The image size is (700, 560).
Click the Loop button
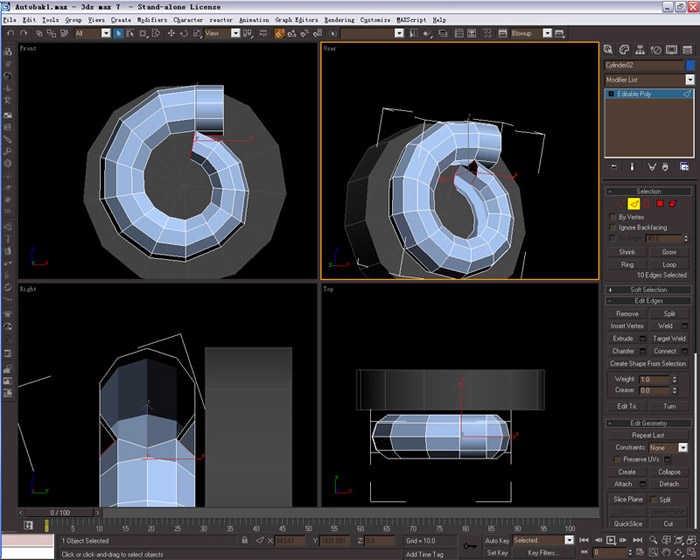point(669,265)
